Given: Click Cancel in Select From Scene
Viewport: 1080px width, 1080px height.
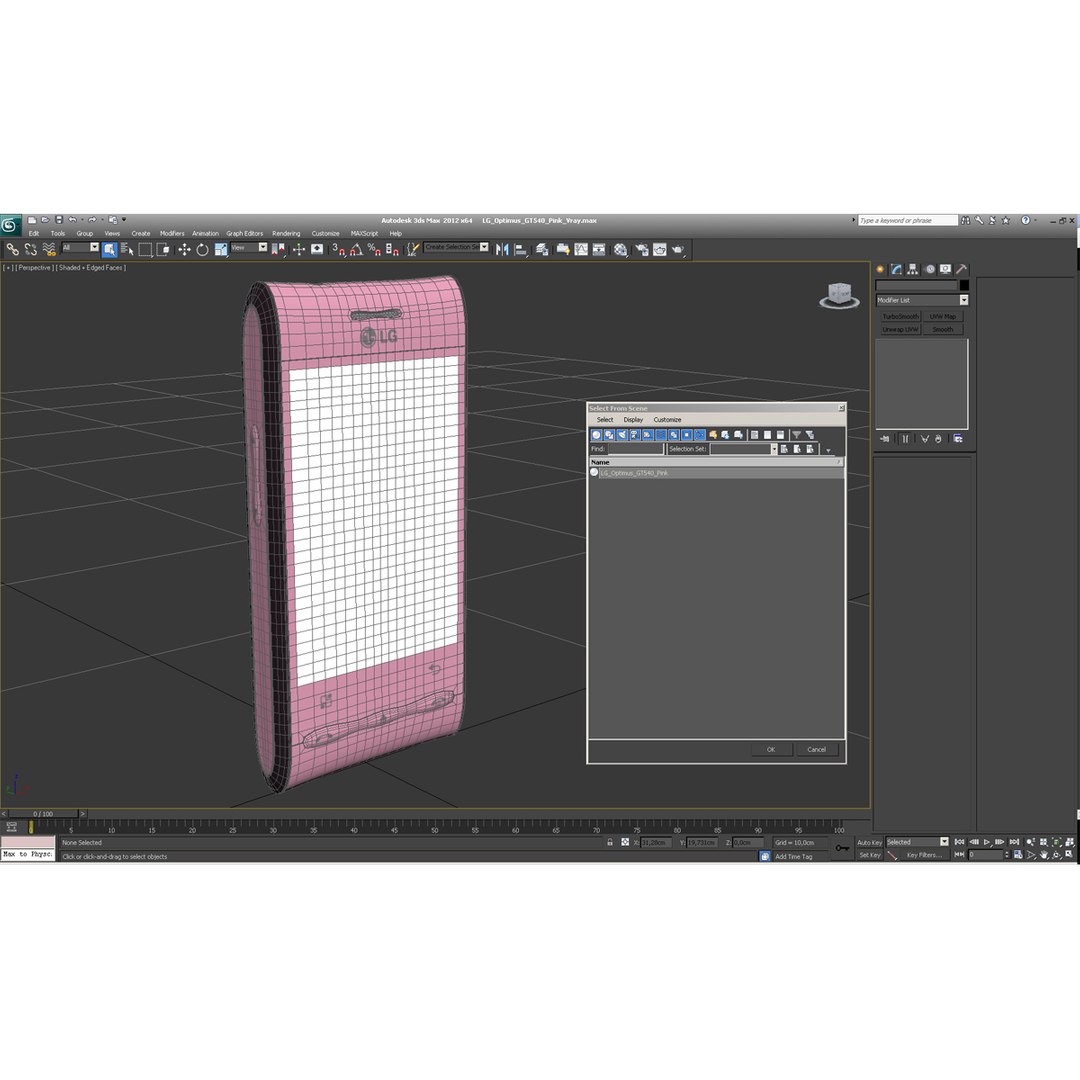Looking at the screenshot, I should pyautogui.click(x=816, y=749).
